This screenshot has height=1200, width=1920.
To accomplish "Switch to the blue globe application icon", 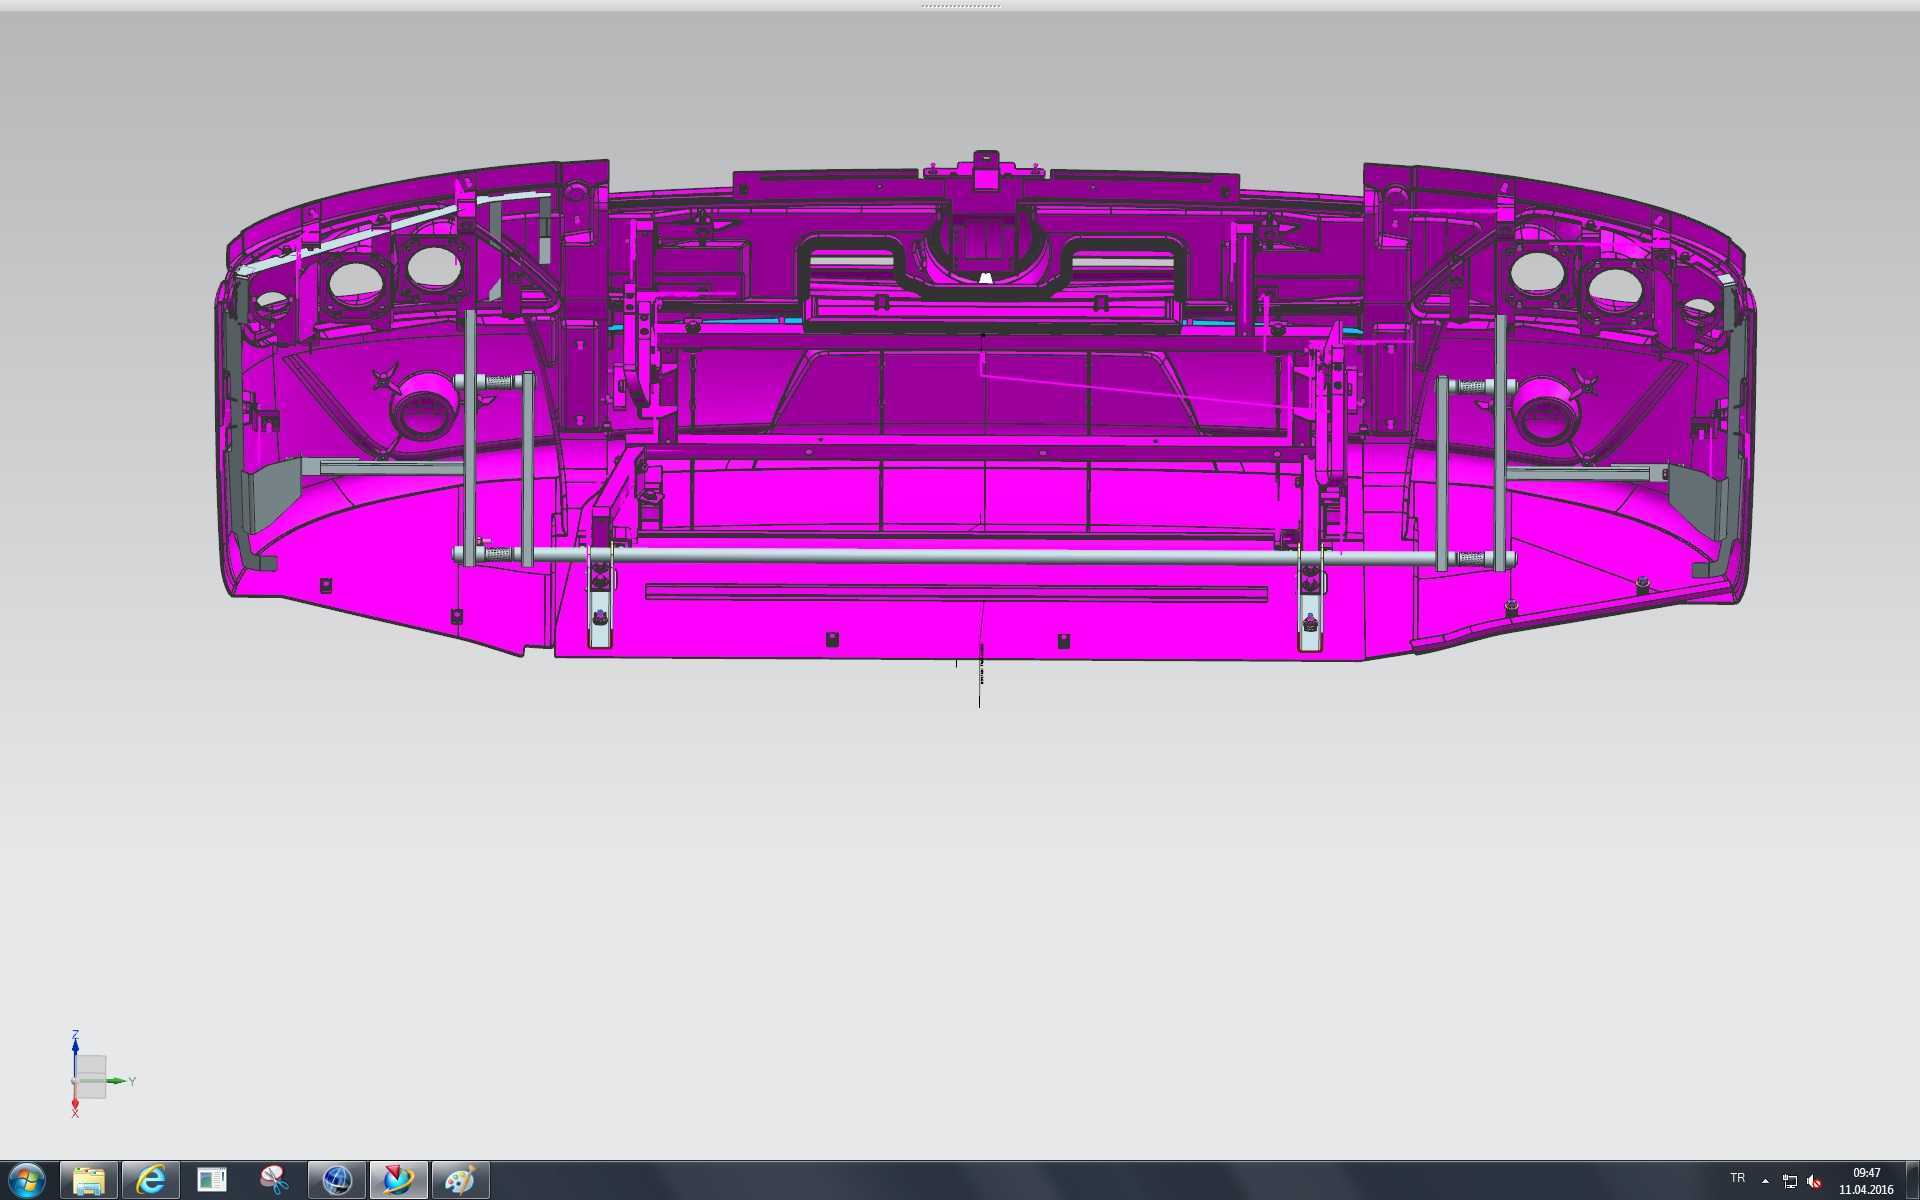I will [x=337, y=1181].
